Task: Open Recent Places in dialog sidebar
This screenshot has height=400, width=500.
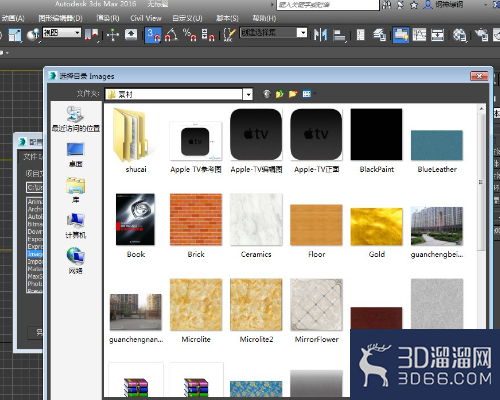Action: tap(76, 119)
